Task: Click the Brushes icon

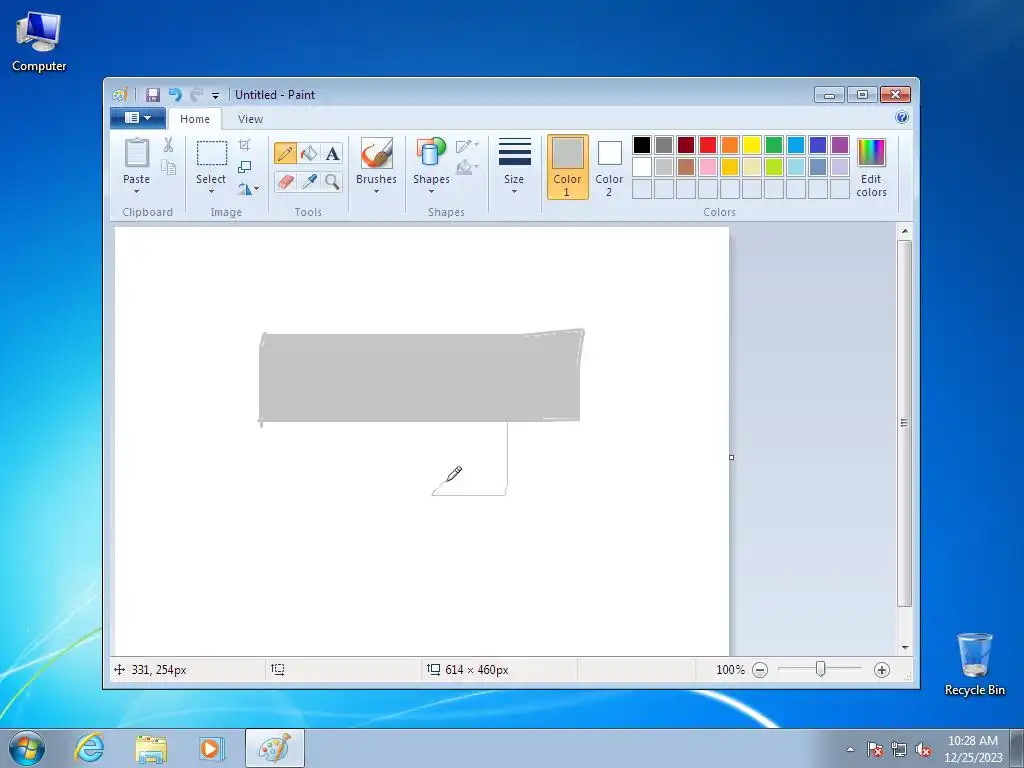Action: [x=377, y=154]
